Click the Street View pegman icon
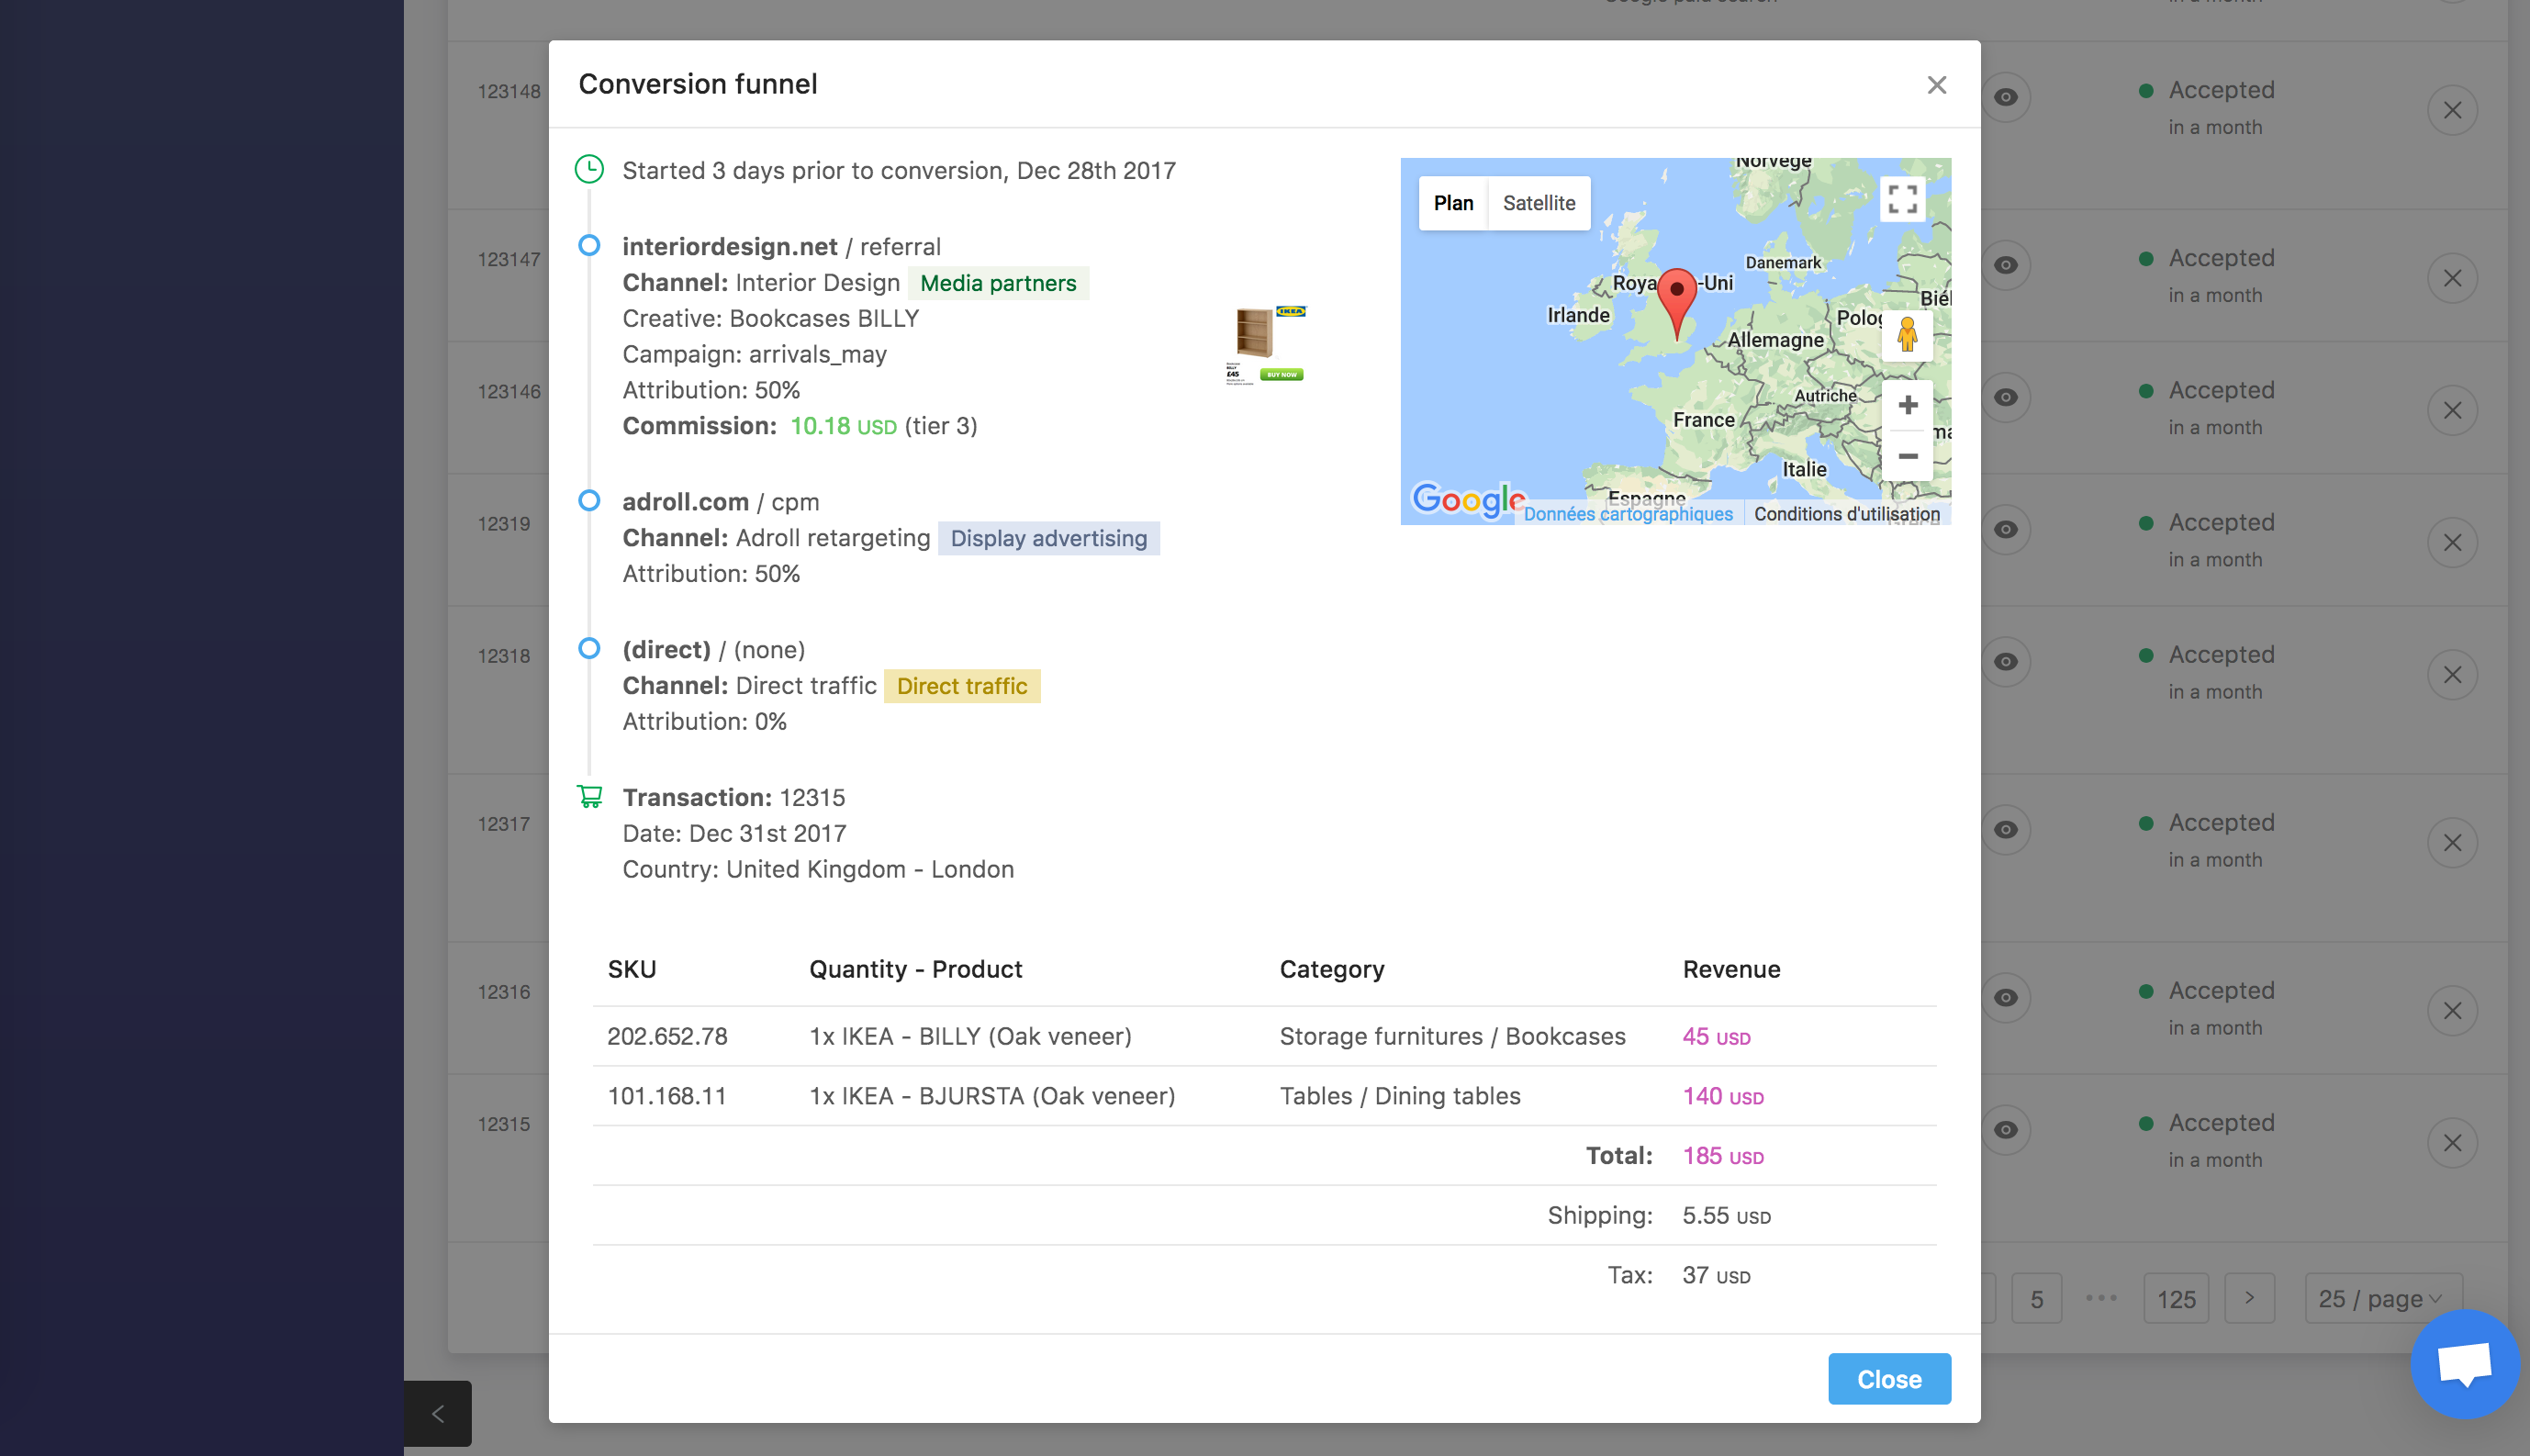 click(1907, 335)
